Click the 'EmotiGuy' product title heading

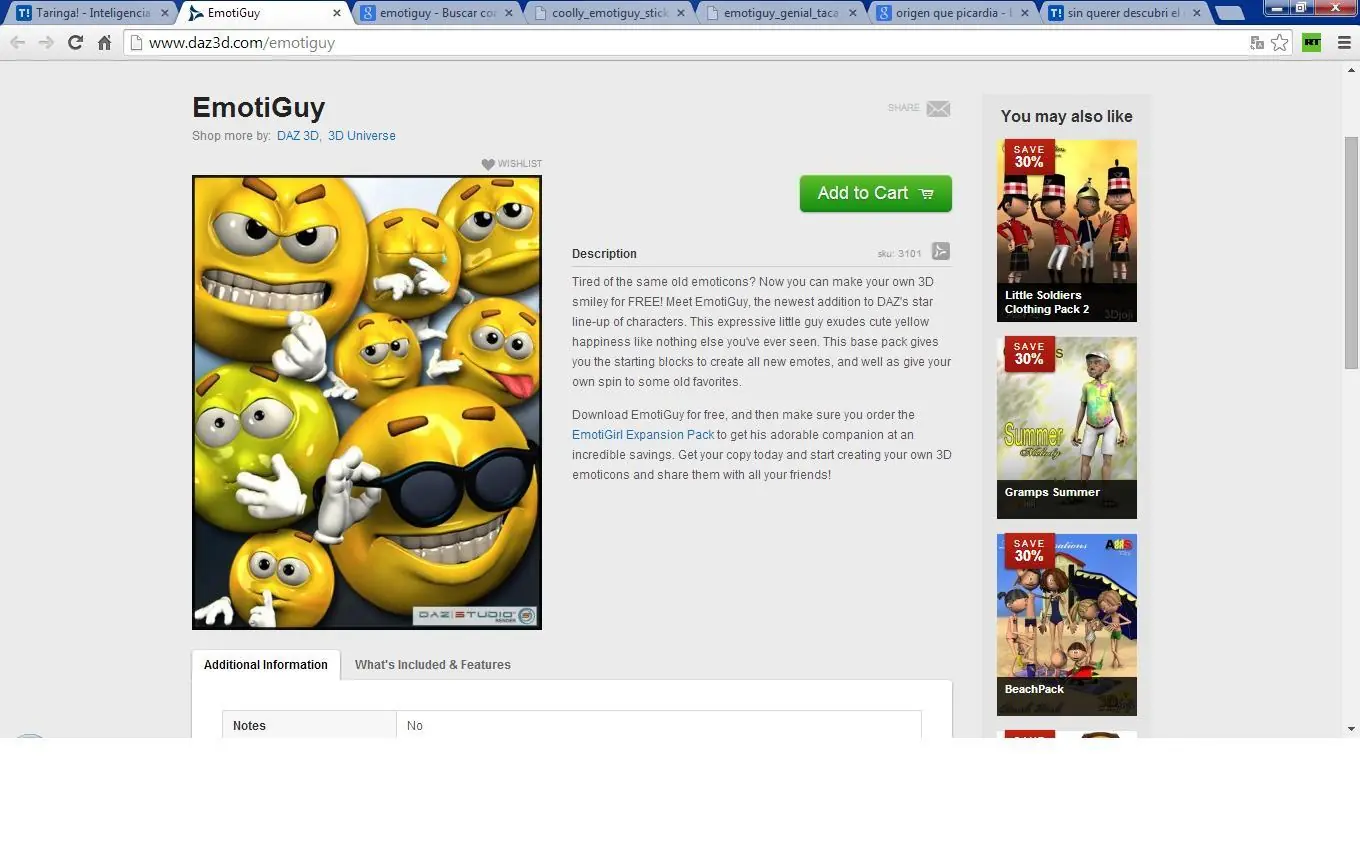coord(259,108)
